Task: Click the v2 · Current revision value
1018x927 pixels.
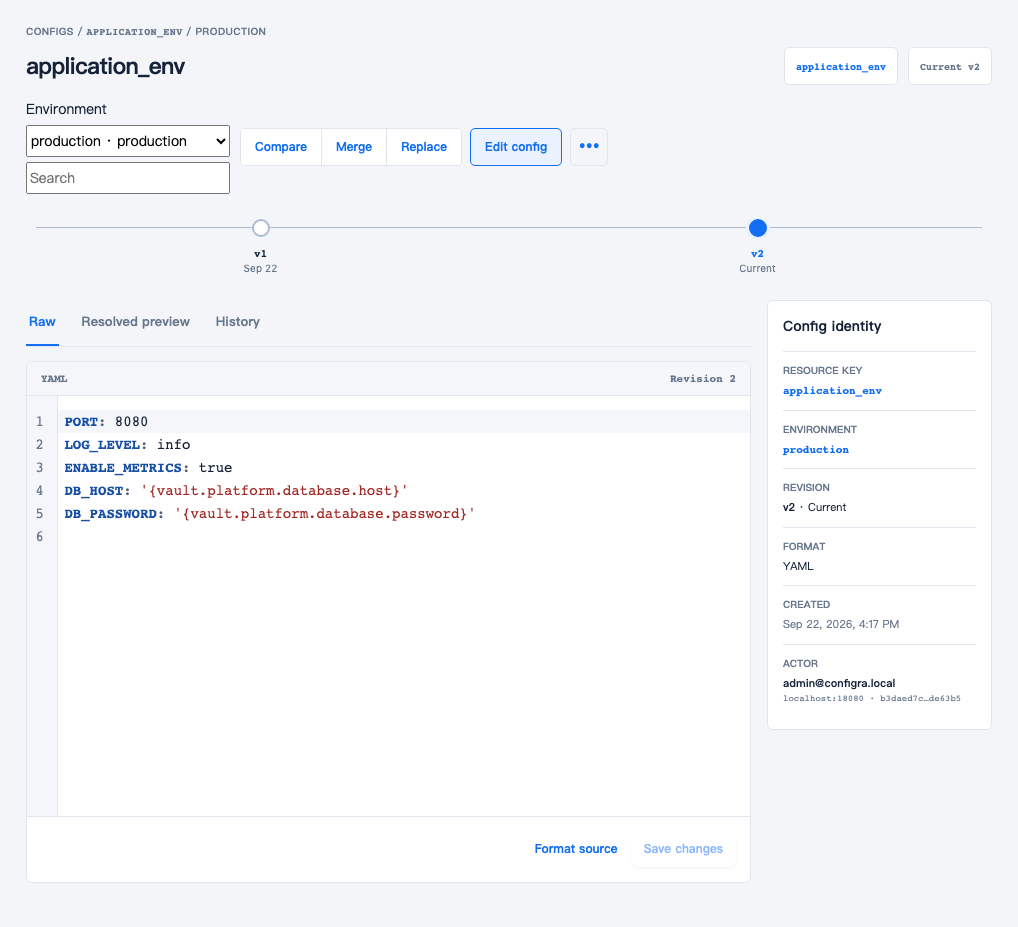Action: pyautogui.click(x=814, y=508)
